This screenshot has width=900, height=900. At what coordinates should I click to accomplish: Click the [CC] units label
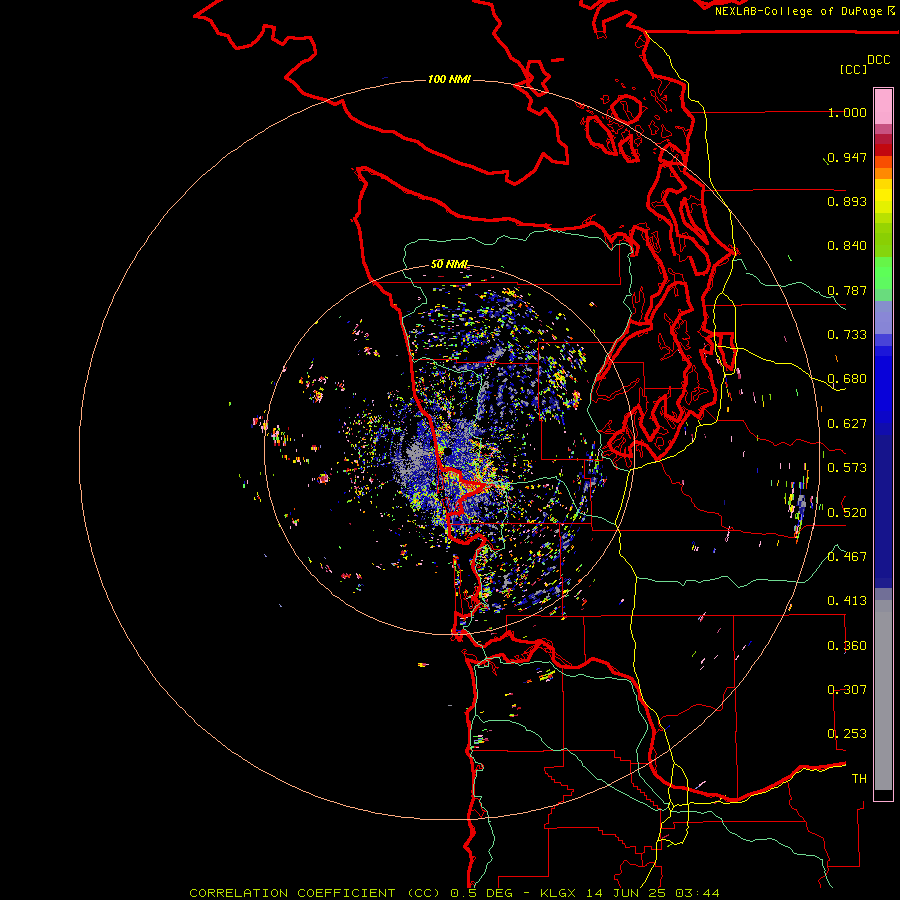pyautogui.click(x=853, y=69)
